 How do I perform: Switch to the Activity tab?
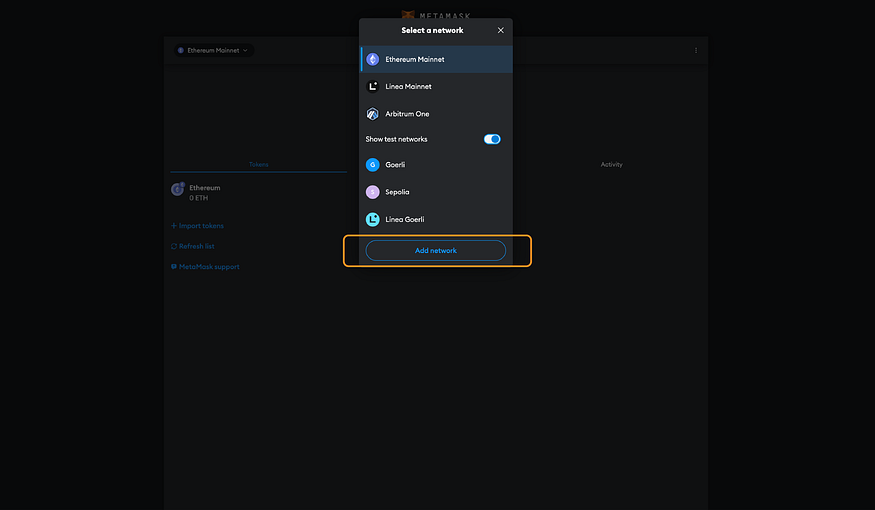tap(612, 165)
